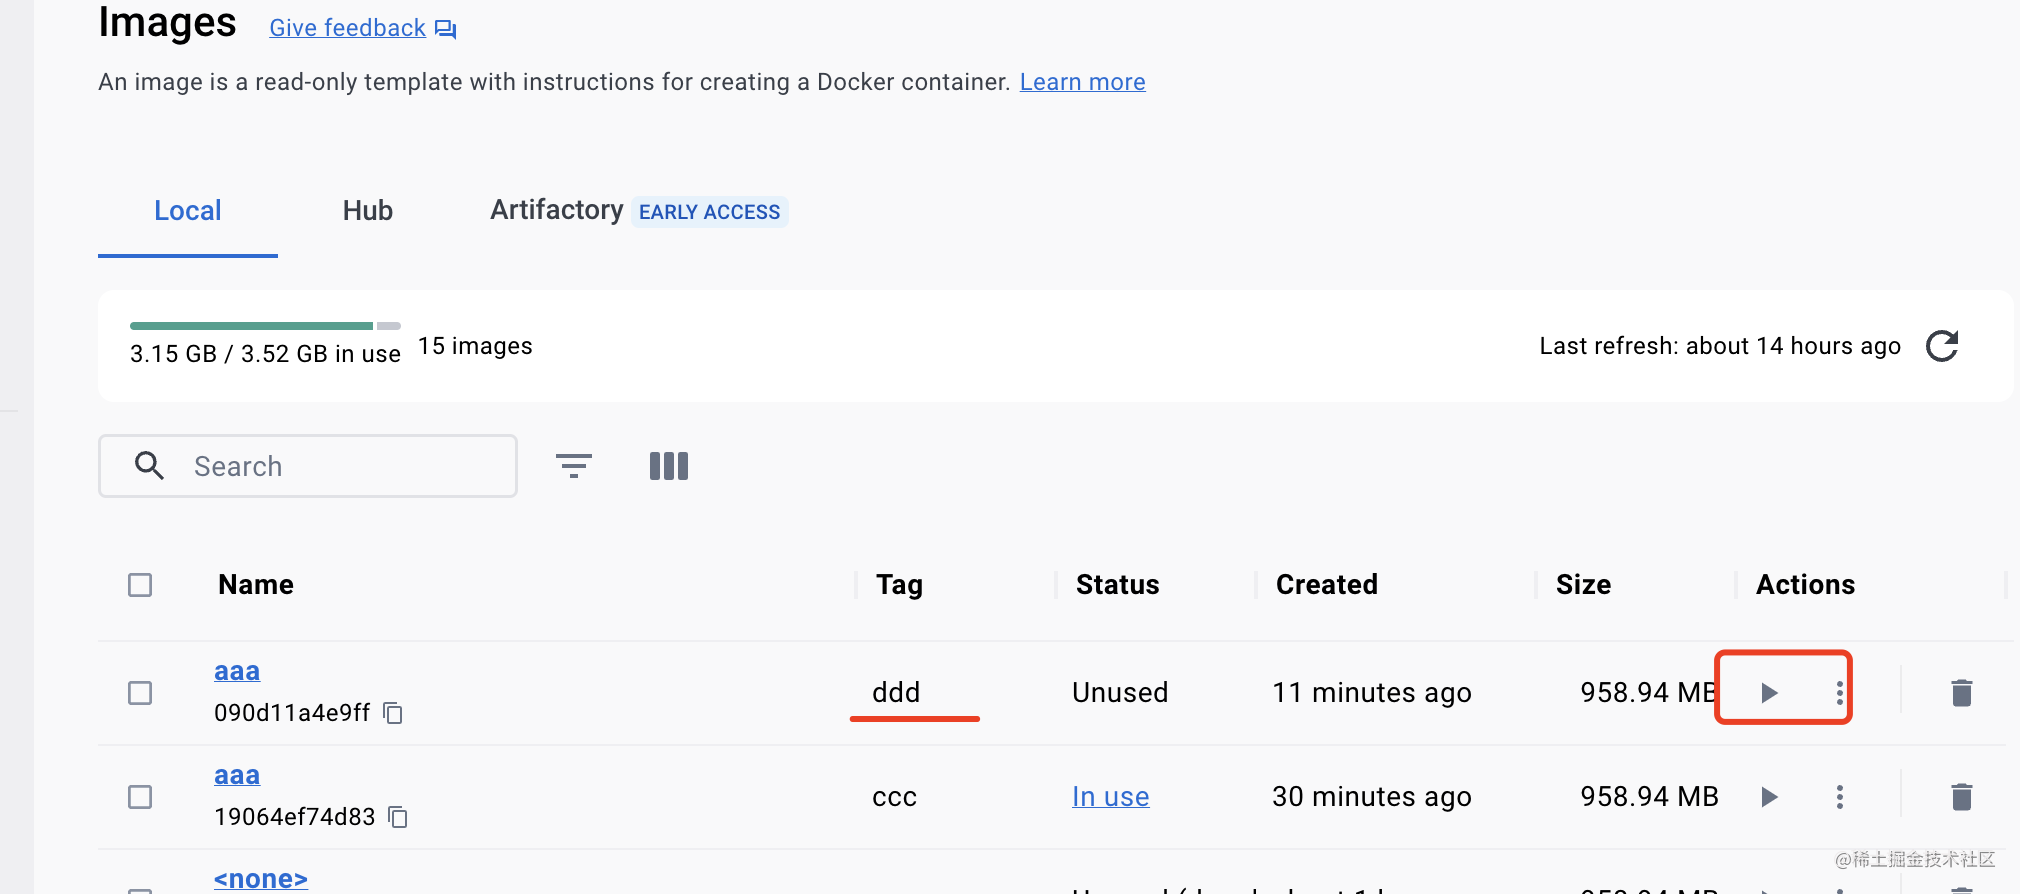Image resolution: width=2020 pixels, height=894 pixels.
Task: Click the Learn more link
Action: click(1082, 82)
